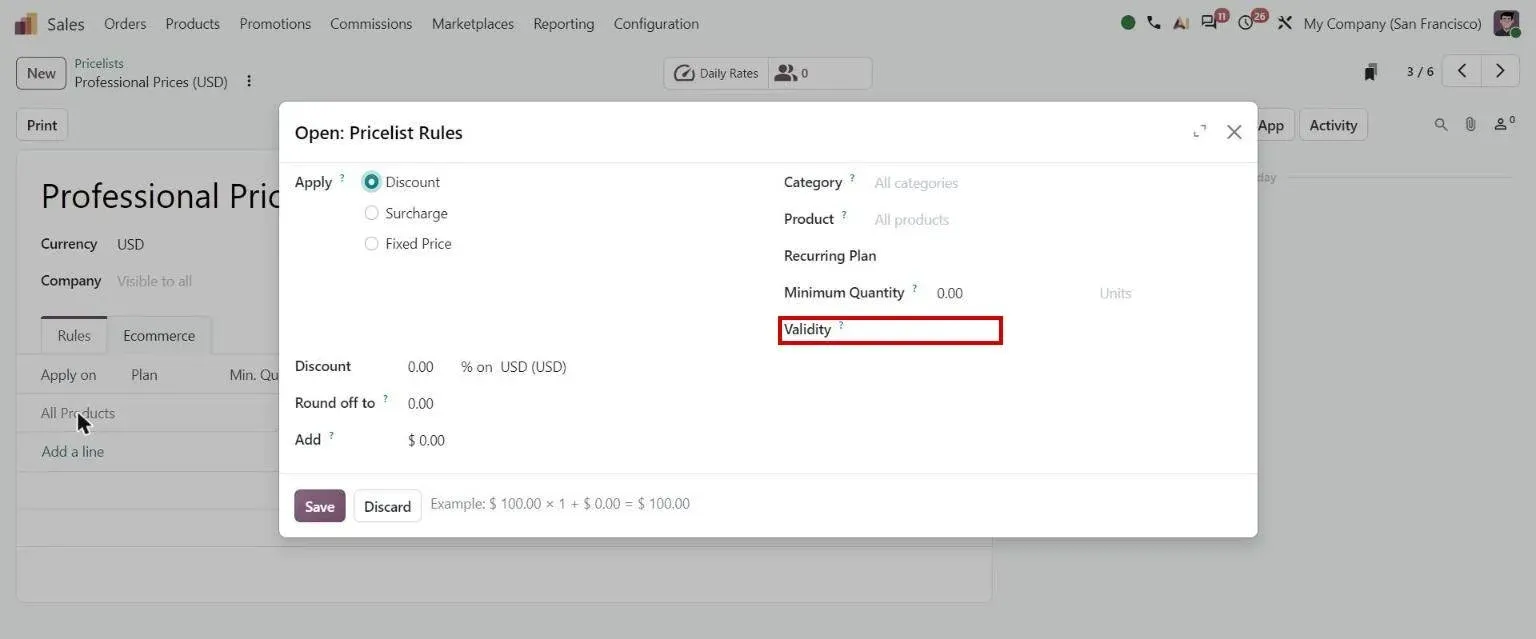
Task: Open the Commissions menu
Action: 371,23
